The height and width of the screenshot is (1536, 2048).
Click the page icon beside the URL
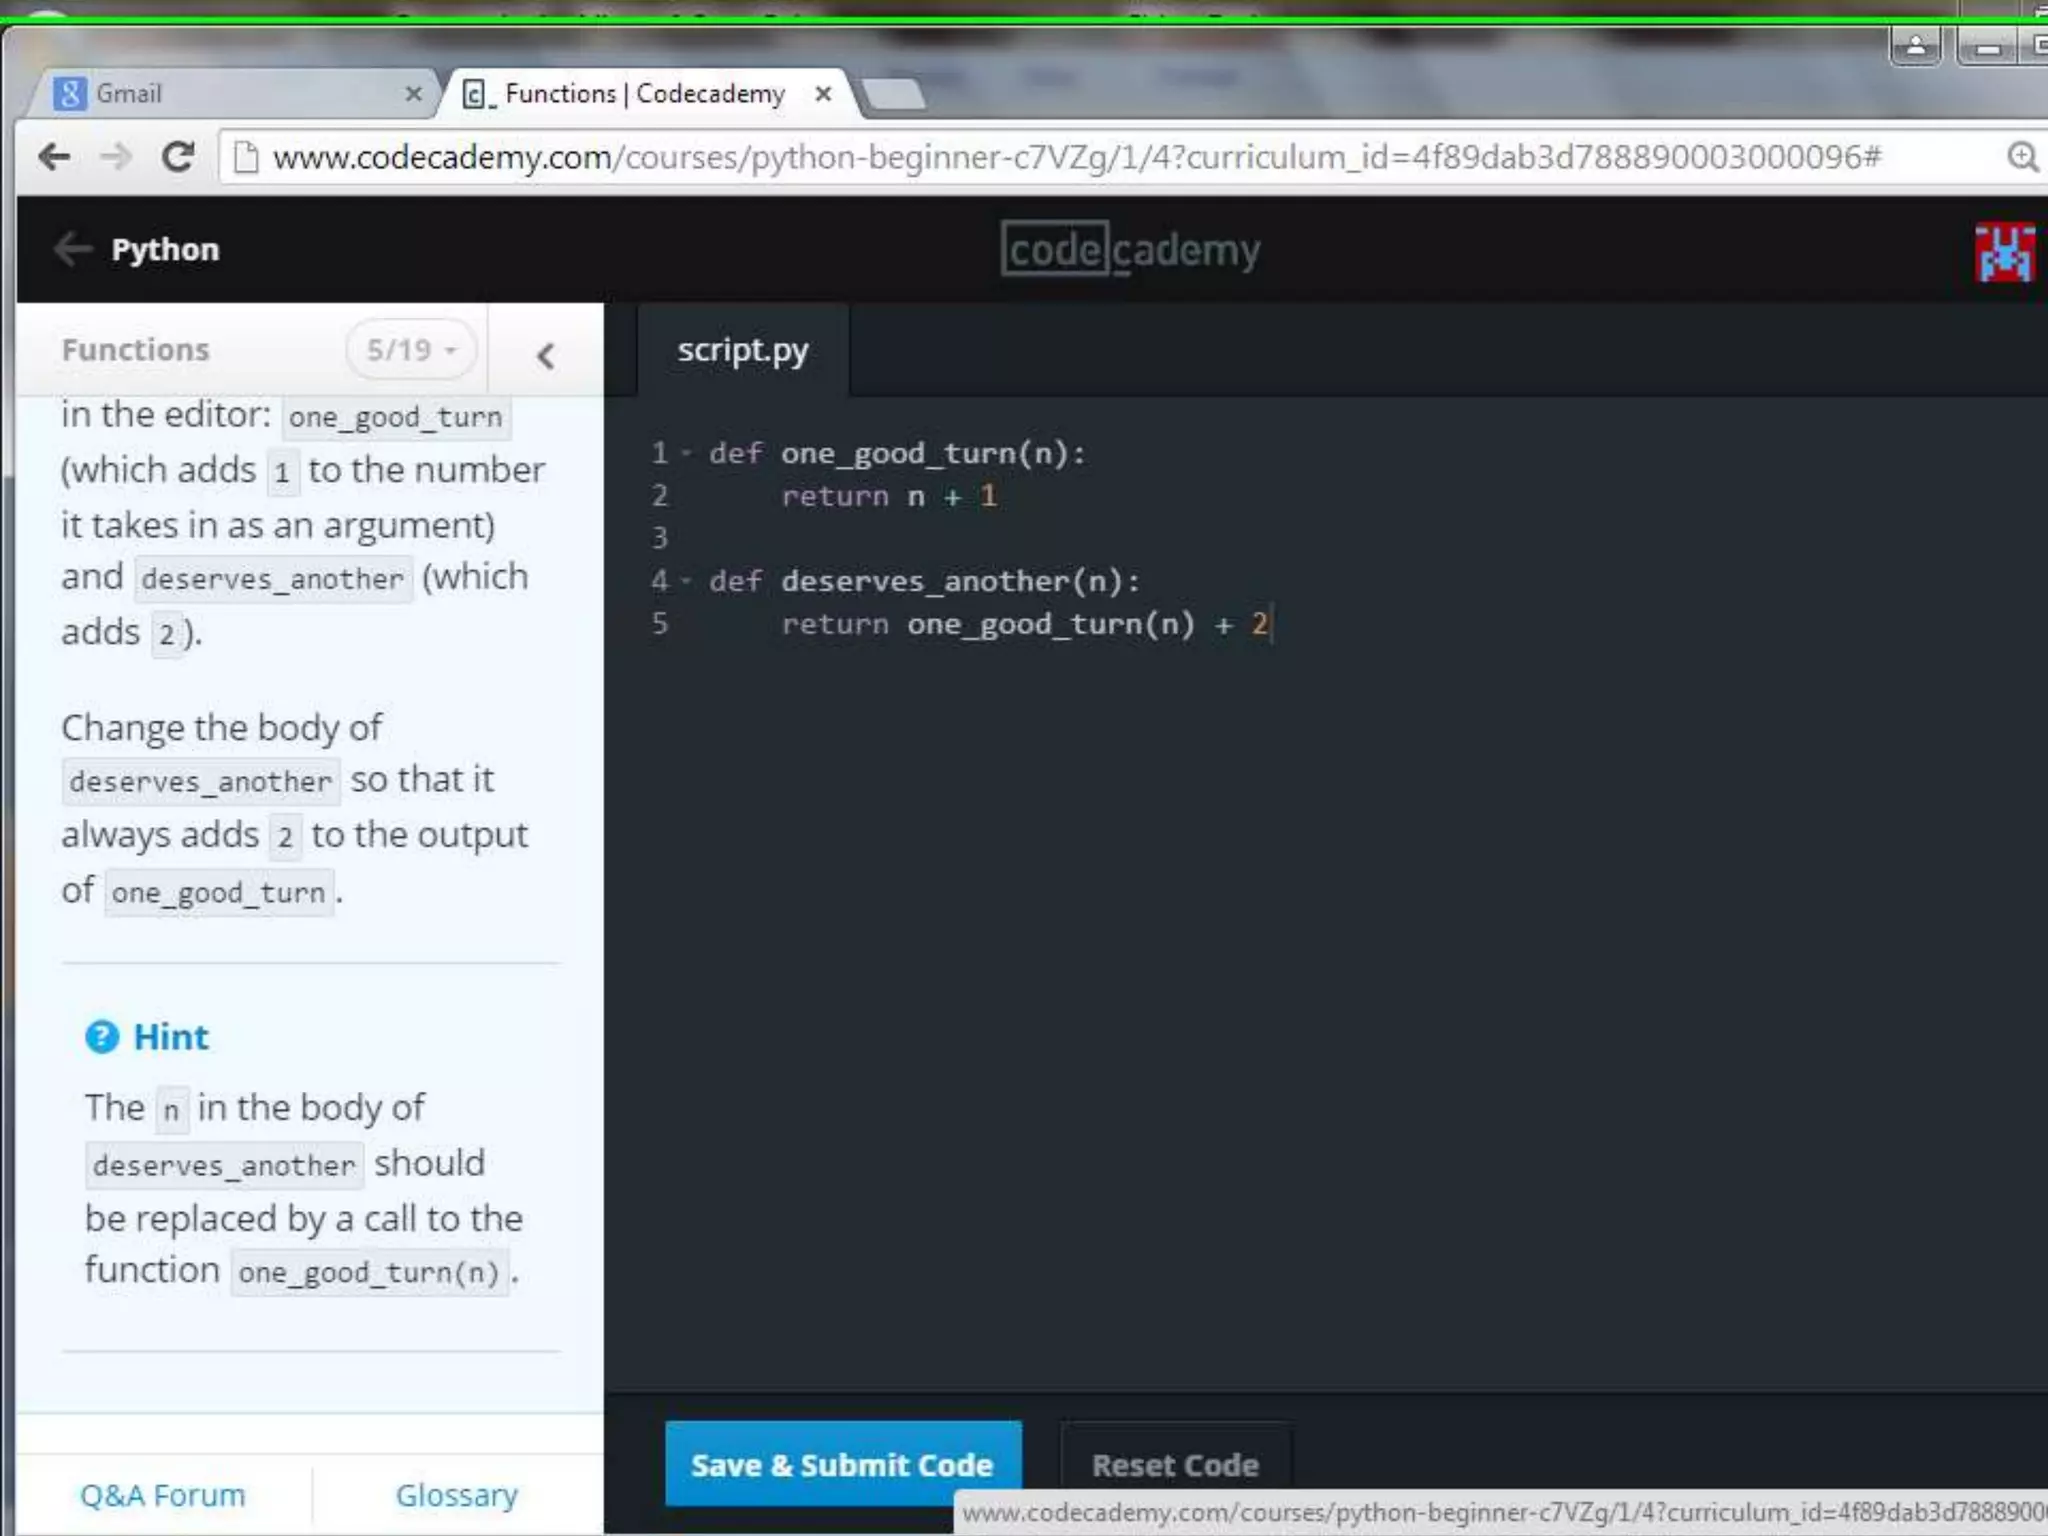[246, 157]
